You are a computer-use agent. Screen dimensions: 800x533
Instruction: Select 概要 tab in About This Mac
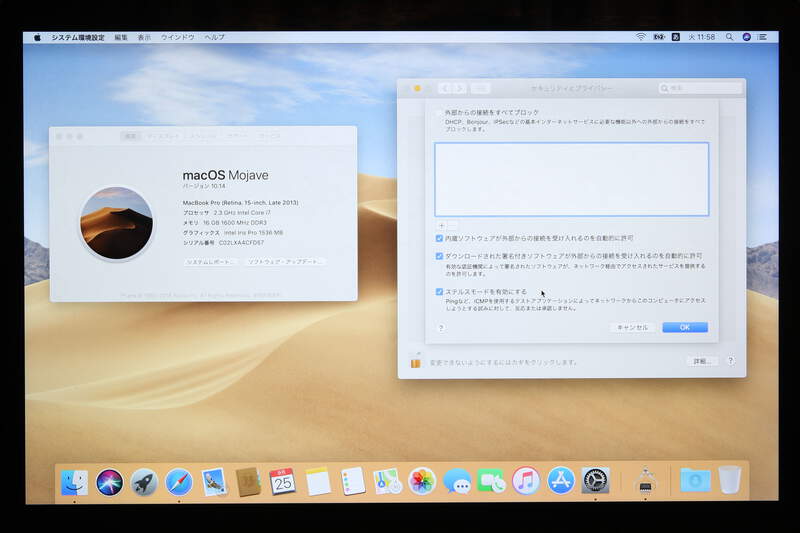131,136
